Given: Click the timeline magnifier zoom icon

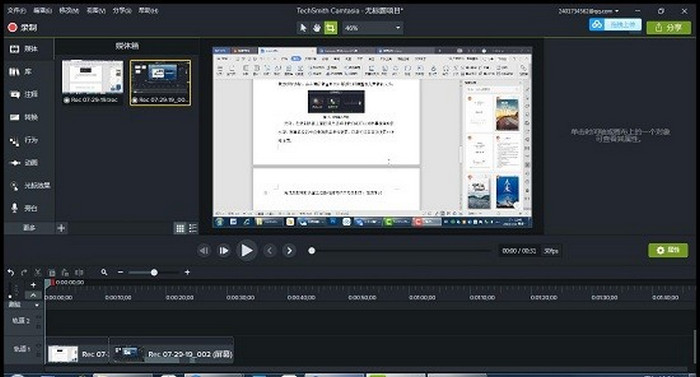Looking at the screenshot, I should [104, 272].
